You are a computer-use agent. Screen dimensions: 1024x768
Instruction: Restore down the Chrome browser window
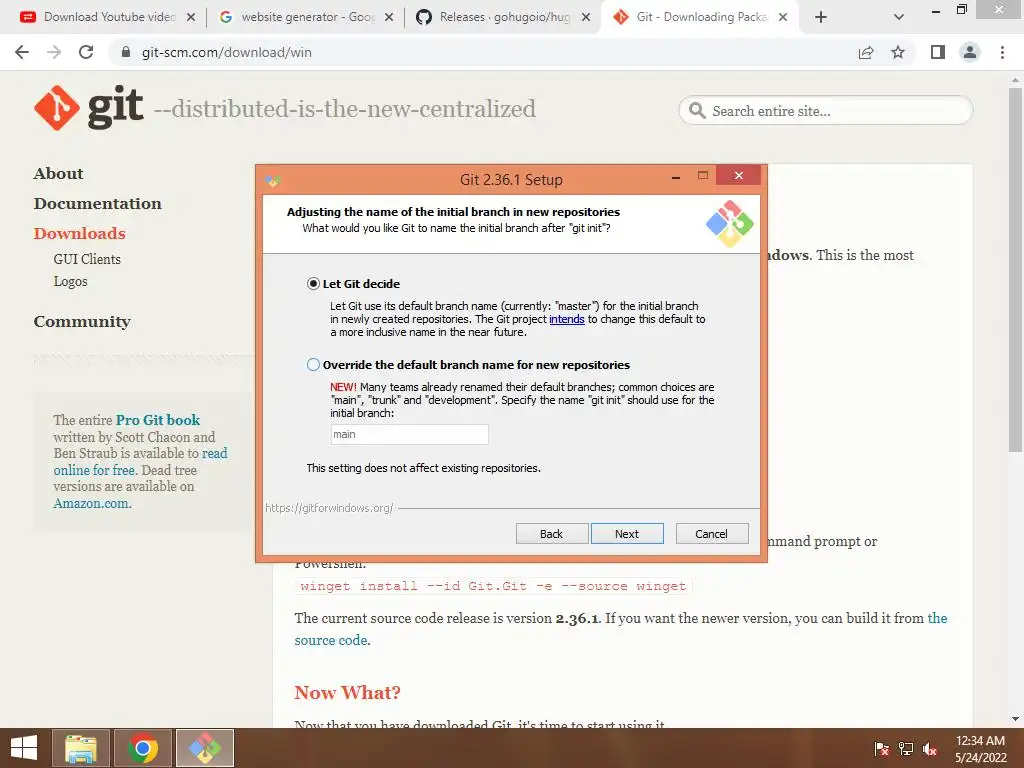[x=962, y=10]
